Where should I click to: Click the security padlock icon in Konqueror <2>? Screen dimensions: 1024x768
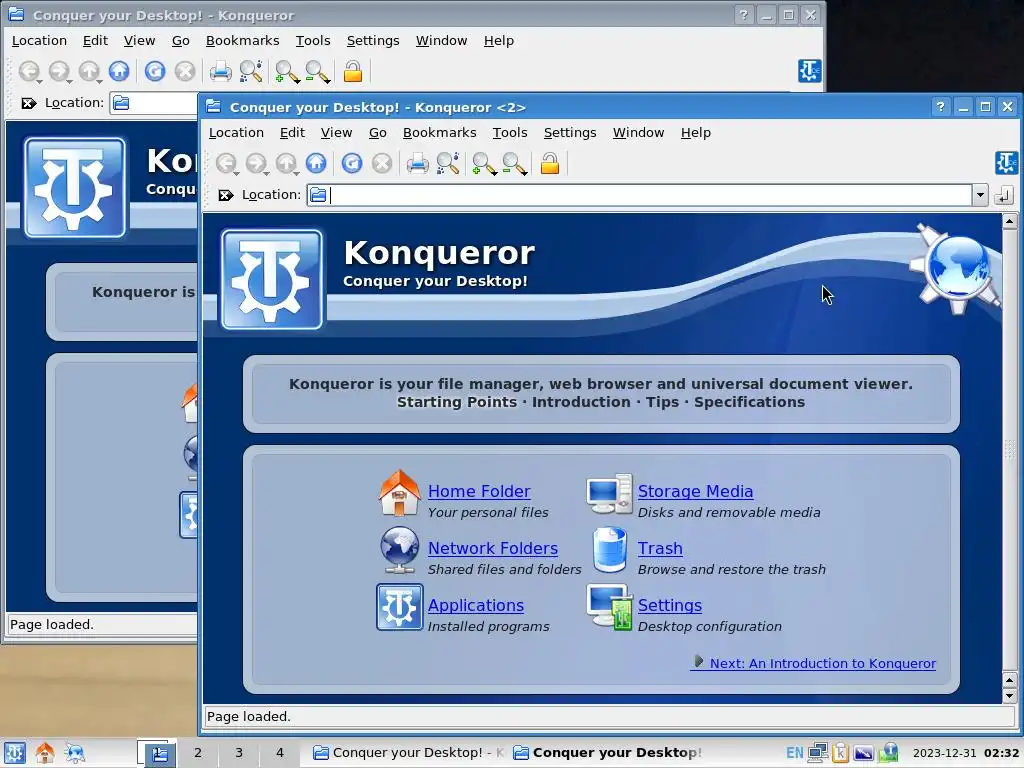tap(550, 163)
